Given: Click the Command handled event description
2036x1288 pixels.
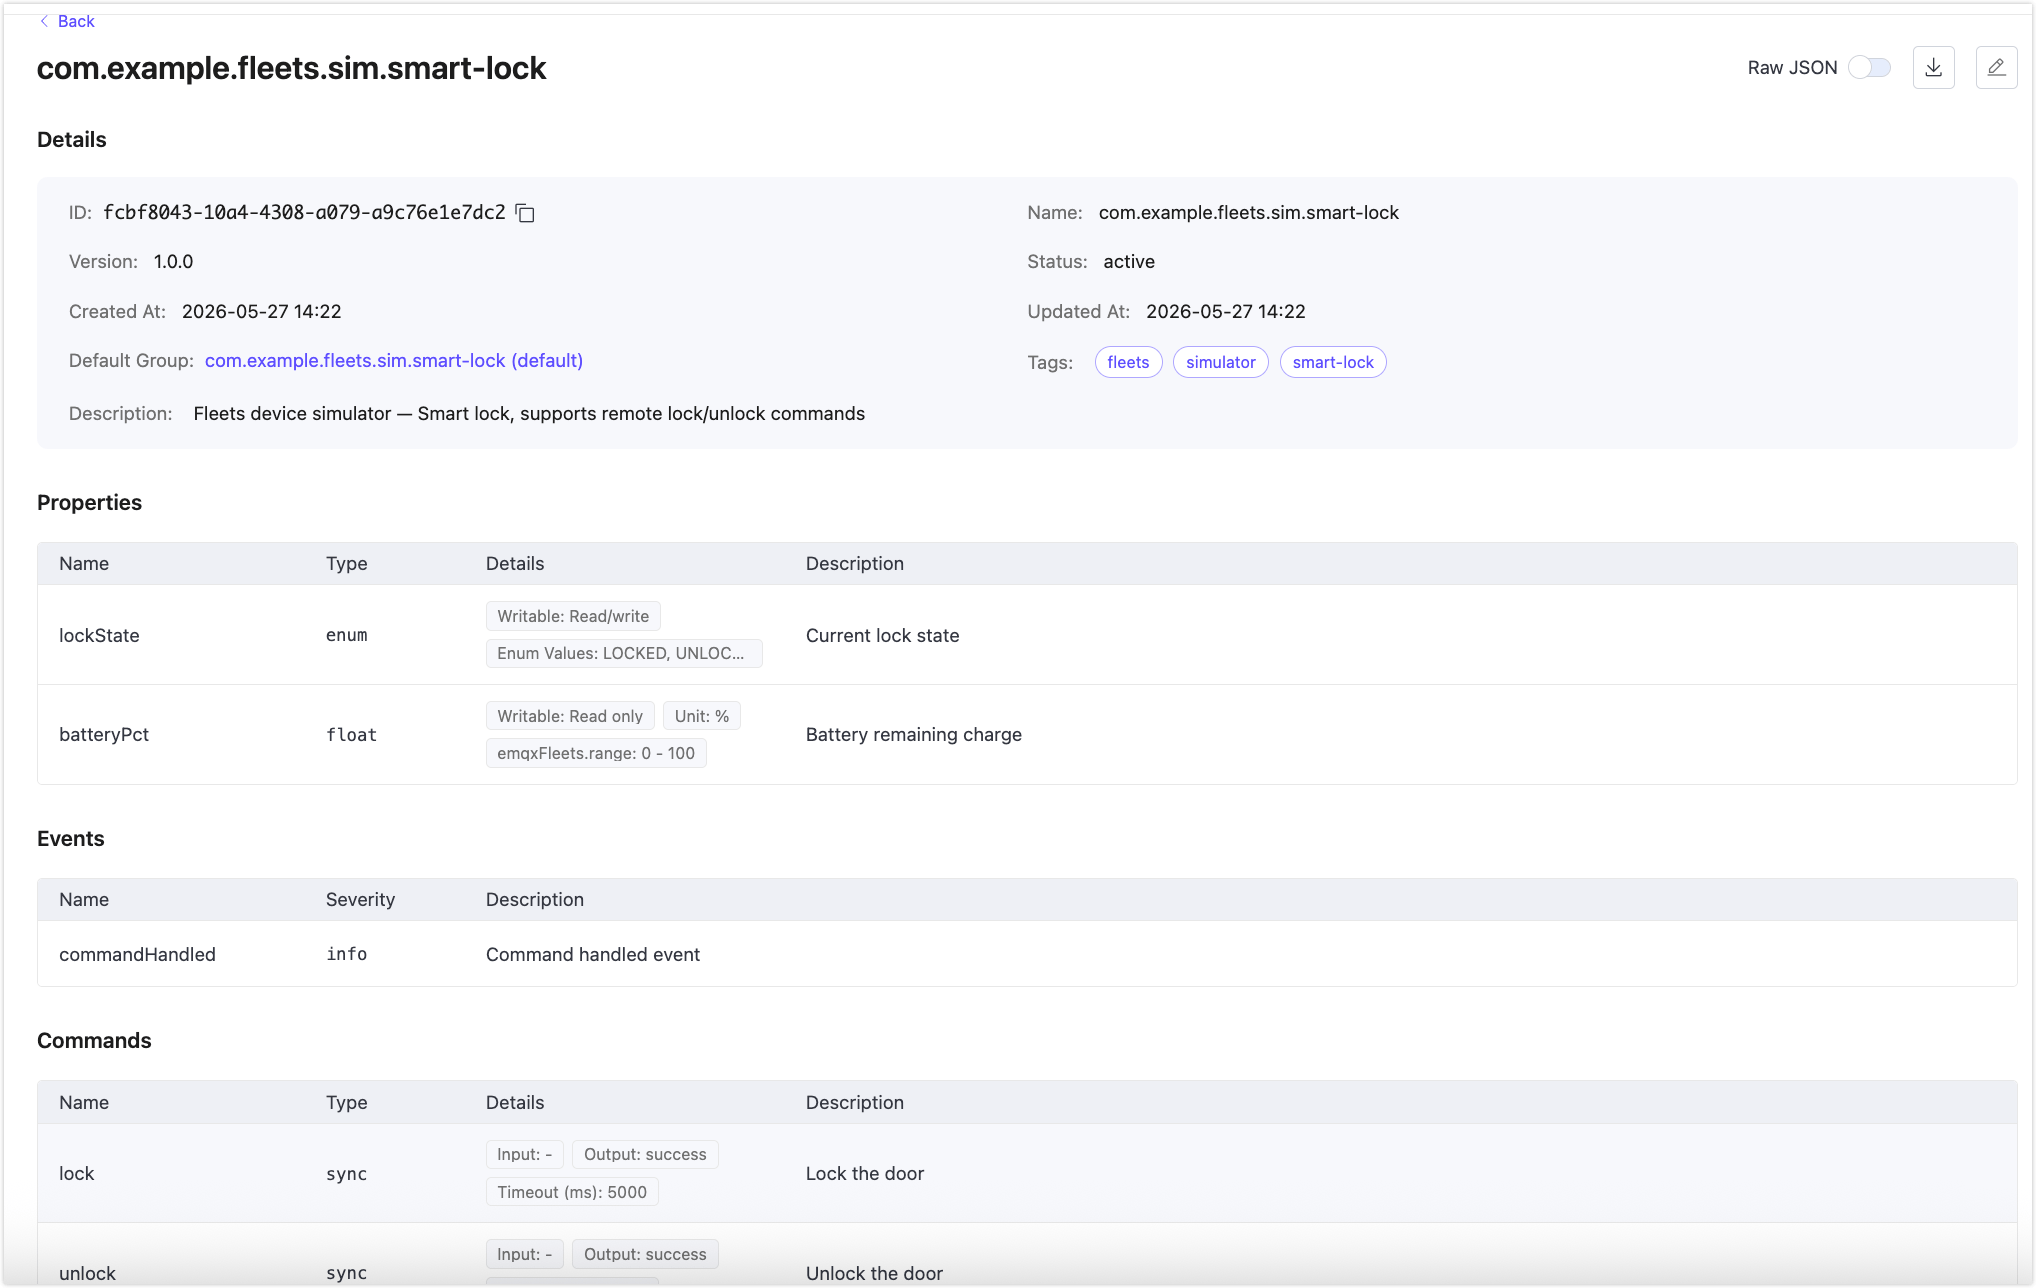Looking at the screenshot, I should point(593,954).
